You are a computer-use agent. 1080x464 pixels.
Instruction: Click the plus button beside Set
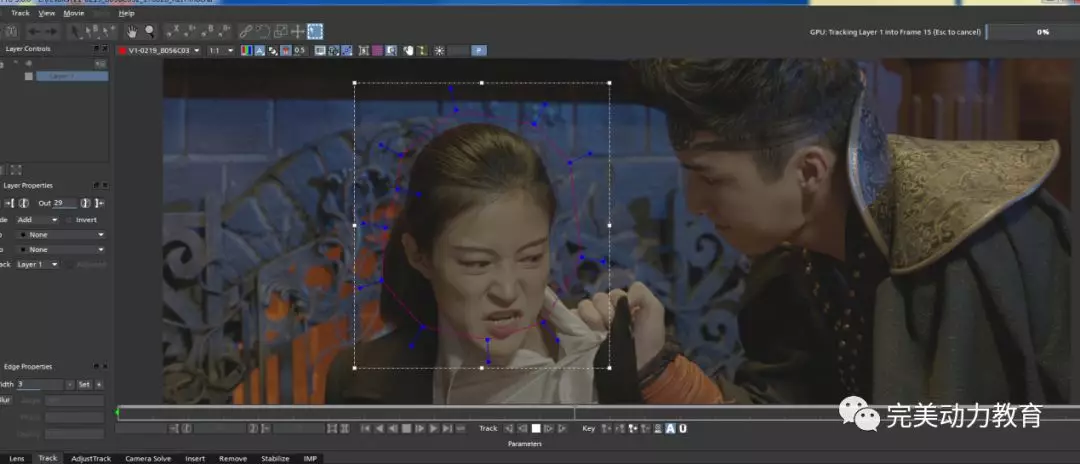tap(99, 384)
